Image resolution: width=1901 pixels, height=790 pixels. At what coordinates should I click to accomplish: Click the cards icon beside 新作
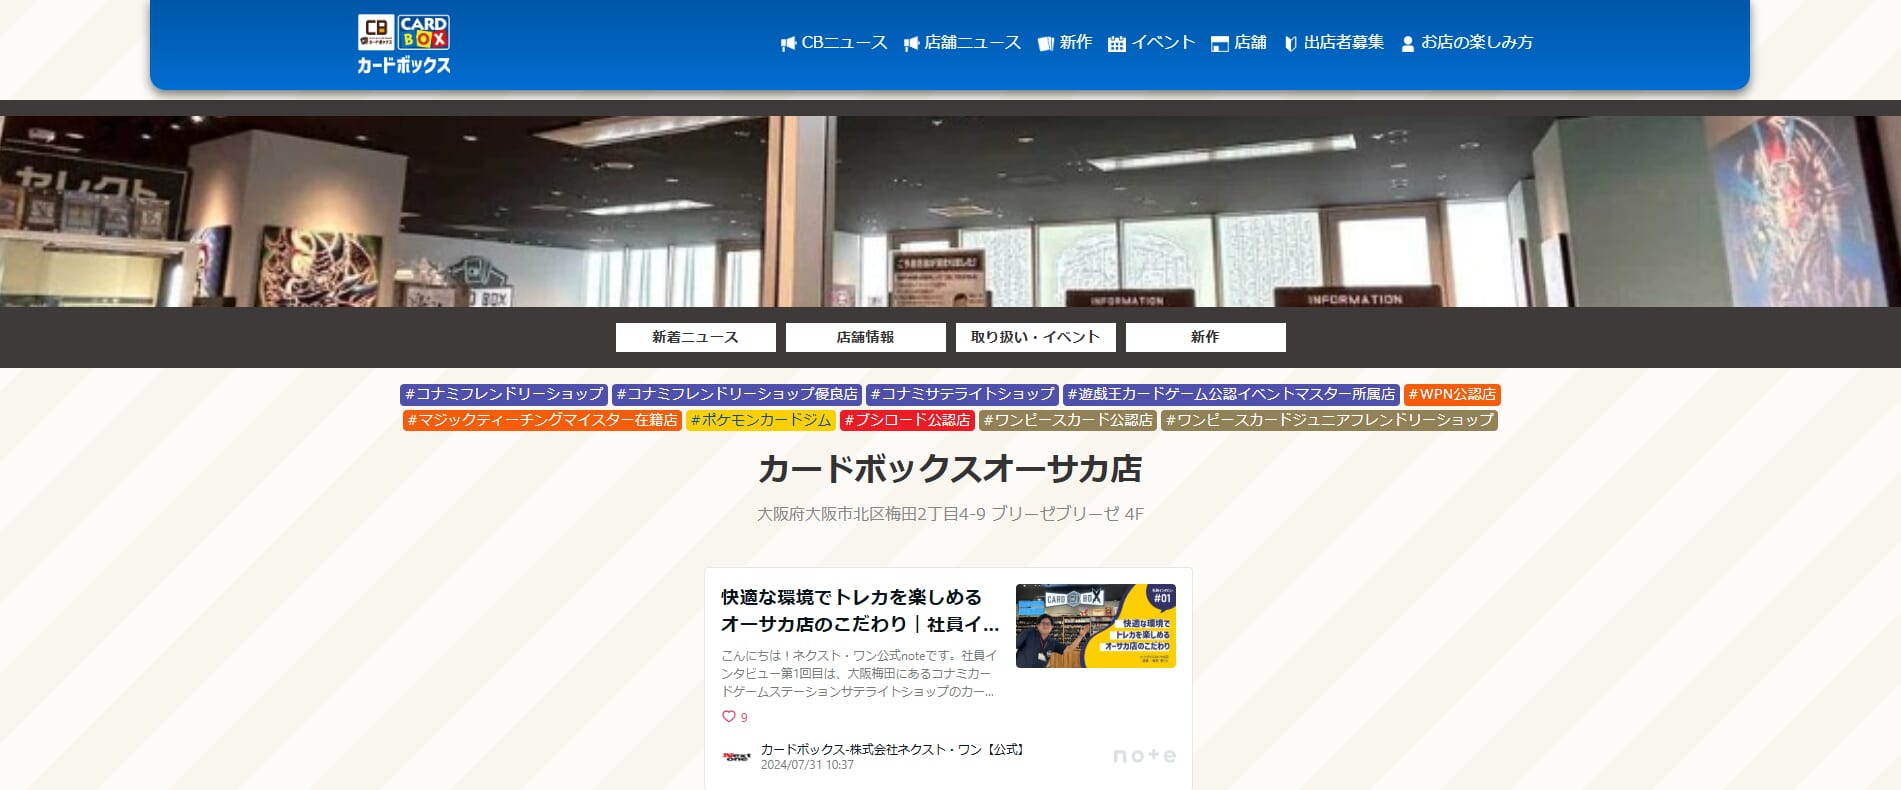point(1046,44)
